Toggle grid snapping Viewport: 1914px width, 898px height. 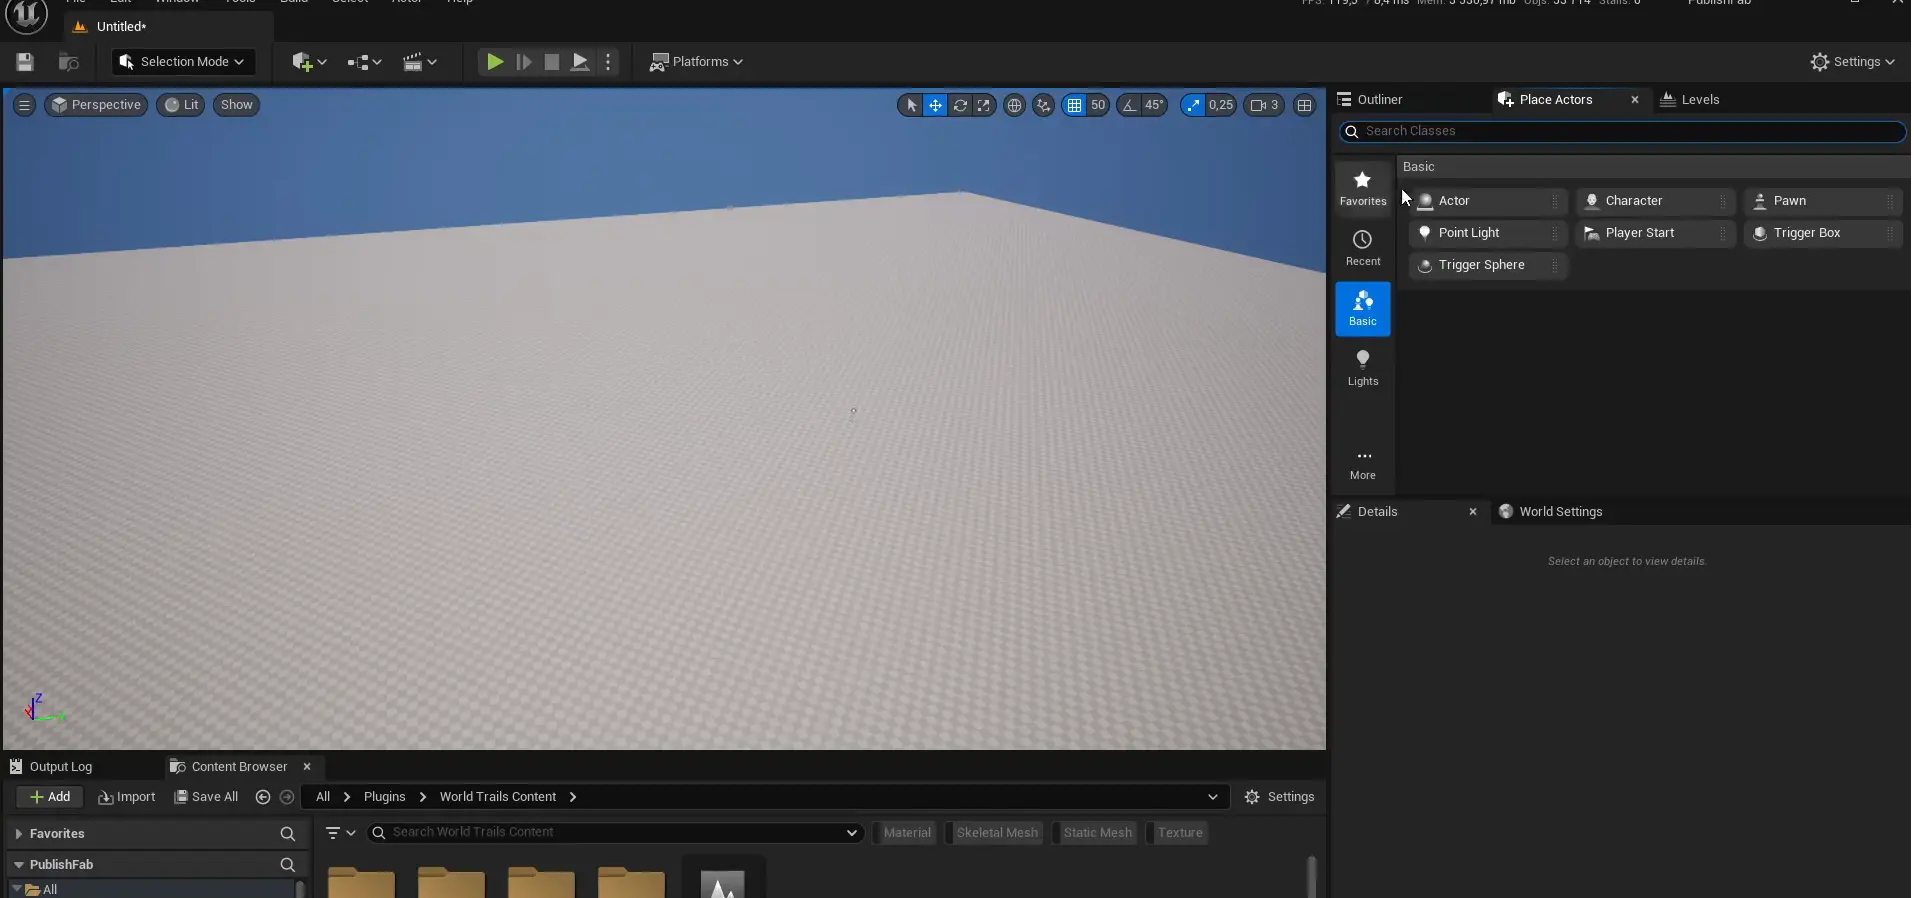[1074, 105]
